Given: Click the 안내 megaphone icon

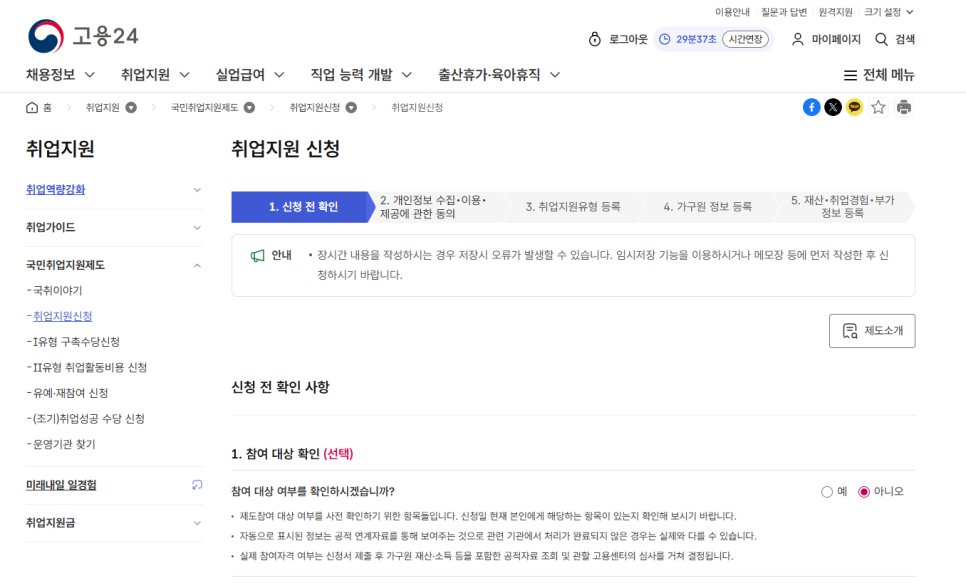Looking at the screenshot, I should [258, 255].
